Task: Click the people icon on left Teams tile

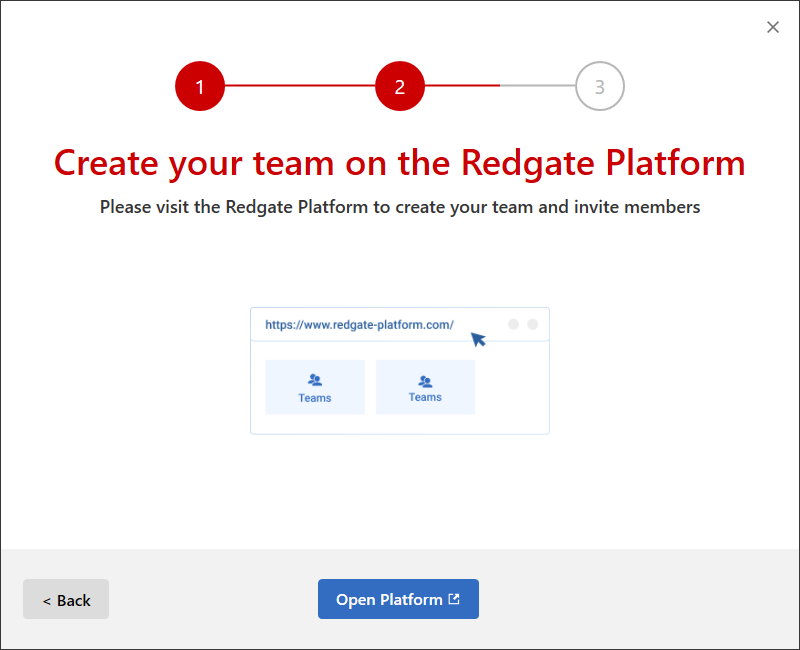Action: (315, 380)
